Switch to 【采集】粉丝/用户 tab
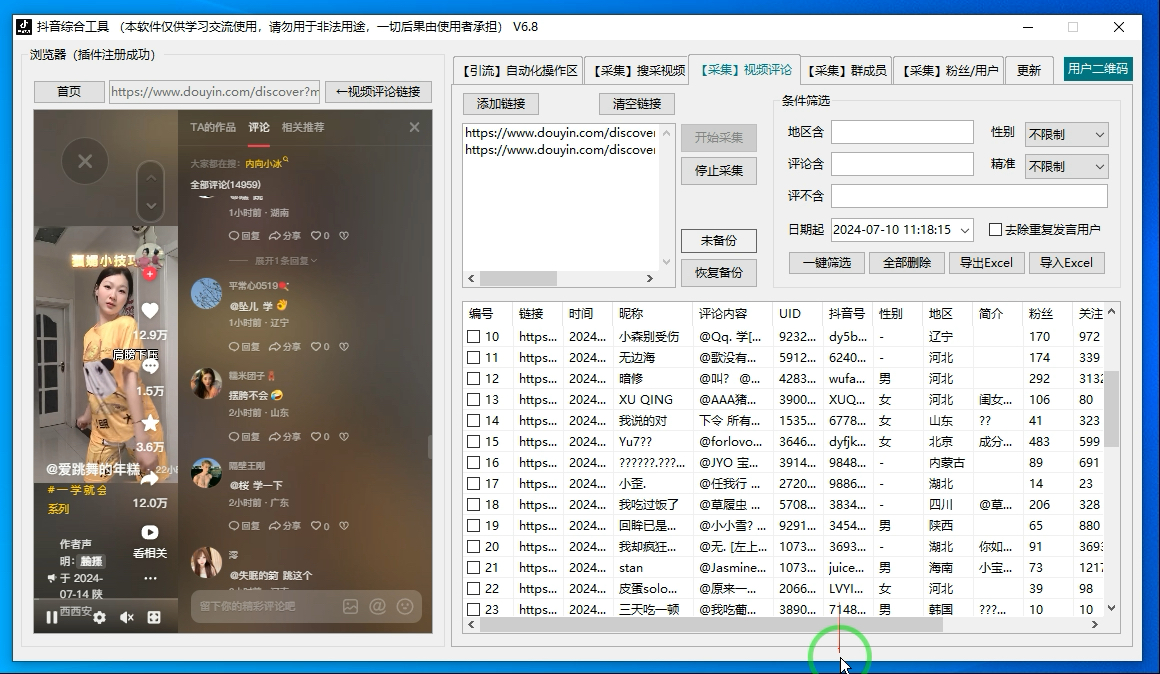Screen dimensions: 1160x674 click(950, 70)
